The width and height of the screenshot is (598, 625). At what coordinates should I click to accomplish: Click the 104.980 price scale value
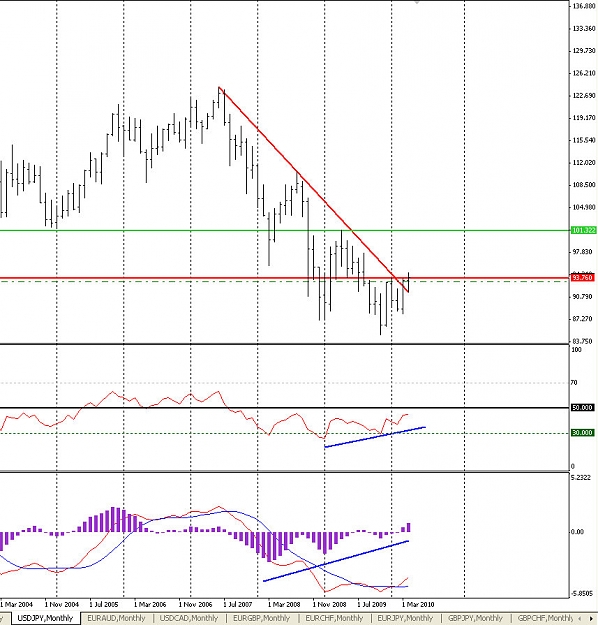(584, 207)
